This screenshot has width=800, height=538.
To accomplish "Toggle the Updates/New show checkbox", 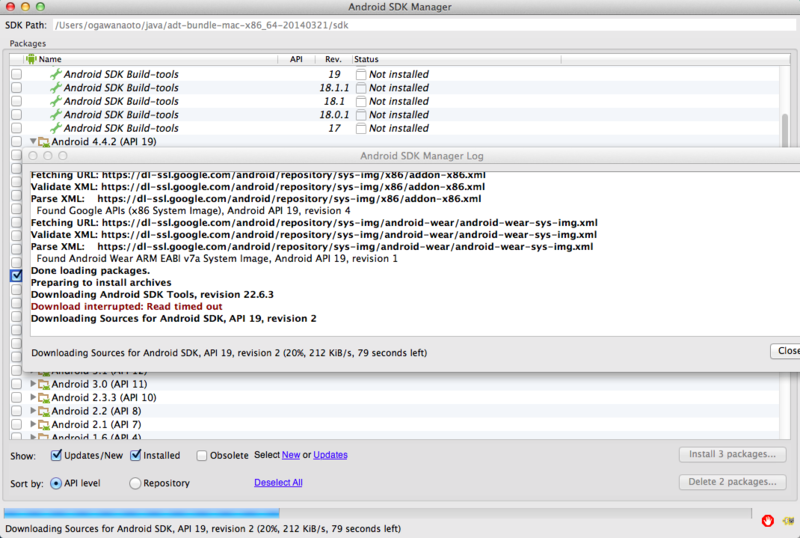I will point(56,455).
